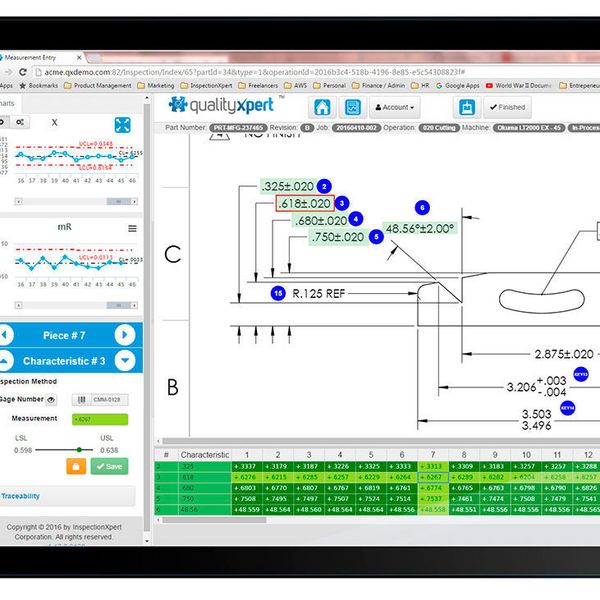Click the +.3337 cell in row 2
600x600 pixels.
tap(247, 466)
